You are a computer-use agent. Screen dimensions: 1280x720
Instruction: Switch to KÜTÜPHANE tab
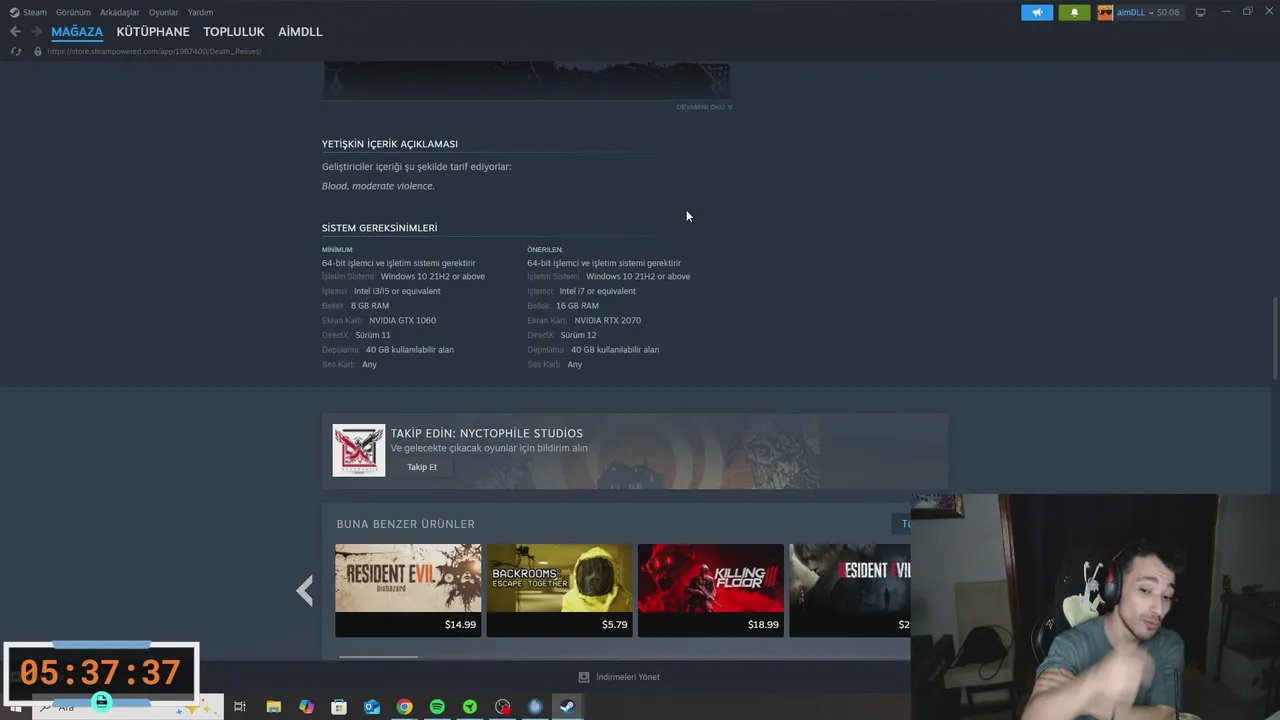153,32
